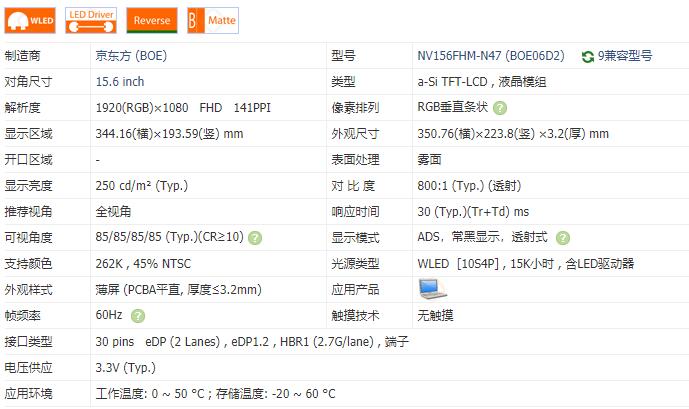
Task: Open the help icon next to 85/85/85/85 viewing angle
Action: click(x=255, y=238)
